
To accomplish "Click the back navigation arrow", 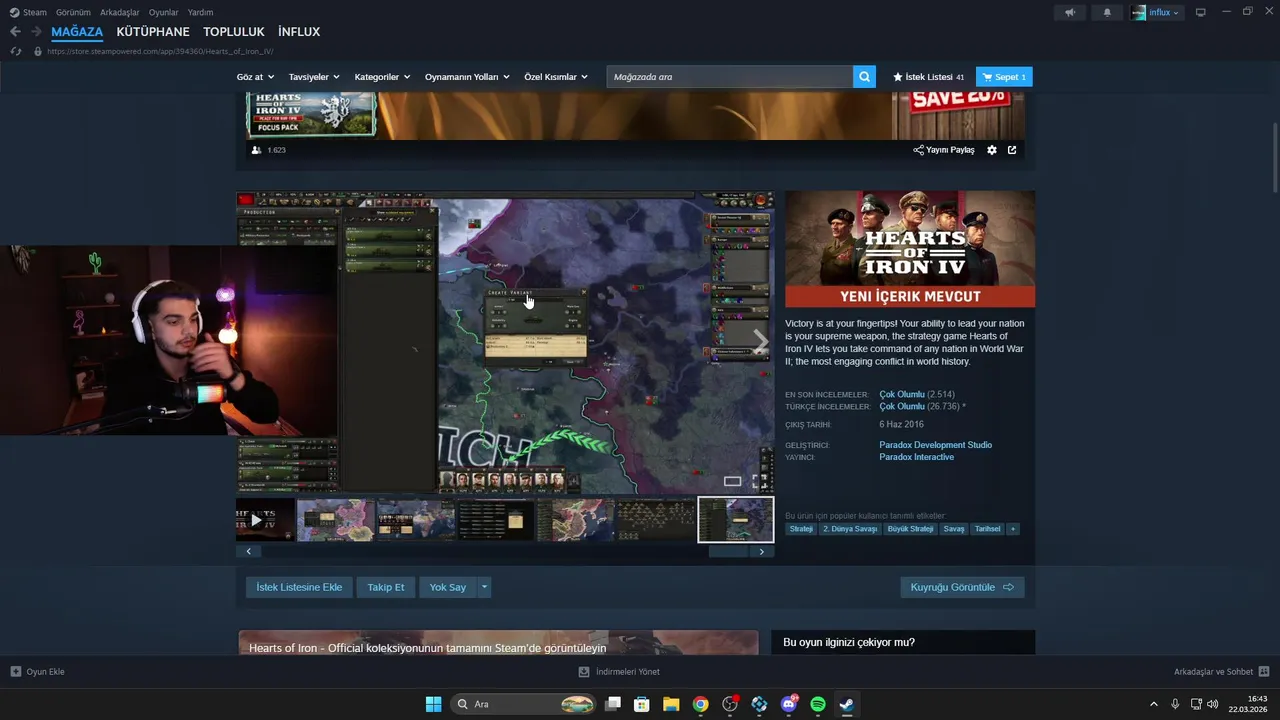I will coord(15,32).
